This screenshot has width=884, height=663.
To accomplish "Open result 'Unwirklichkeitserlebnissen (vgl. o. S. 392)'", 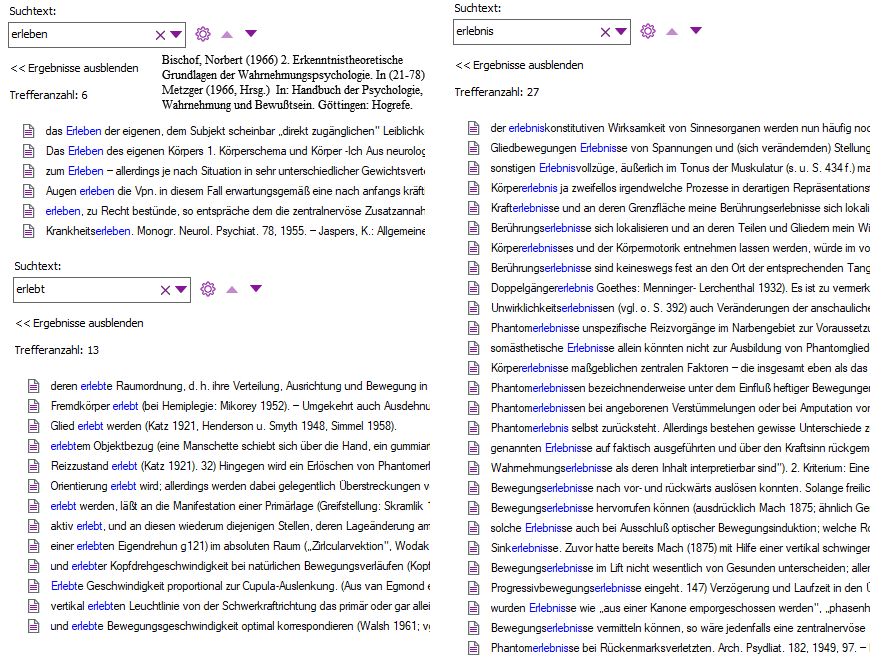I will pyautogui.click(x=680, y=308).
